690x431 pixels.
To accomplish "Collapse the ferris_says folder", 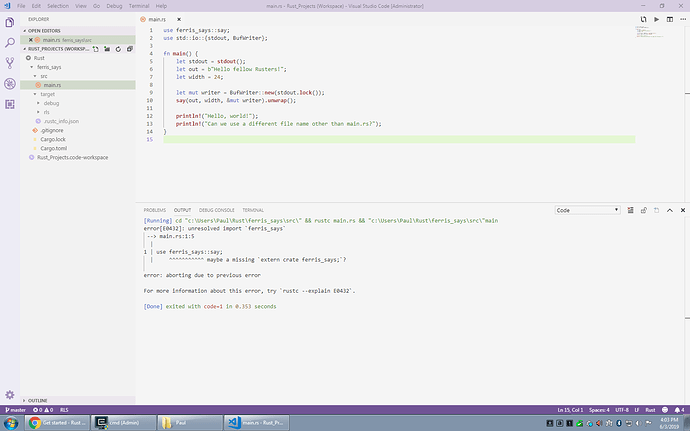I will pyautogui.click(x=32, y=67).
